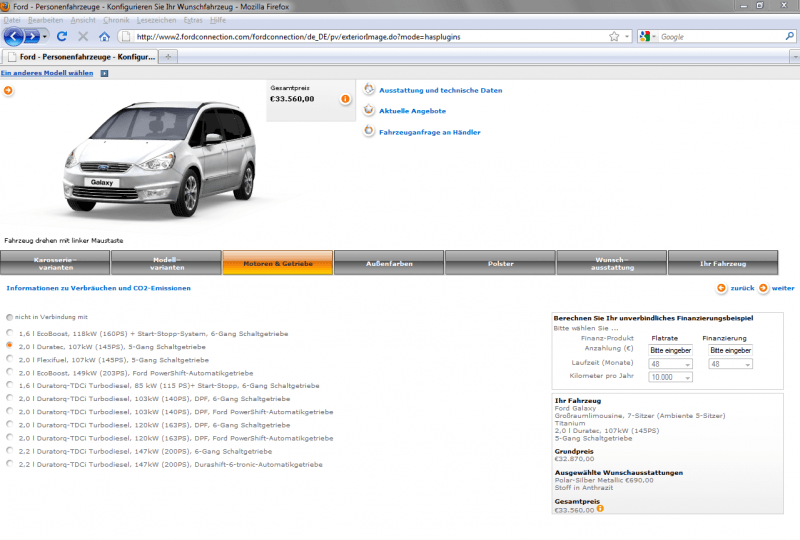
Task: Open the price info icon beside Gesamtpreis box
Action: [345, 99]
